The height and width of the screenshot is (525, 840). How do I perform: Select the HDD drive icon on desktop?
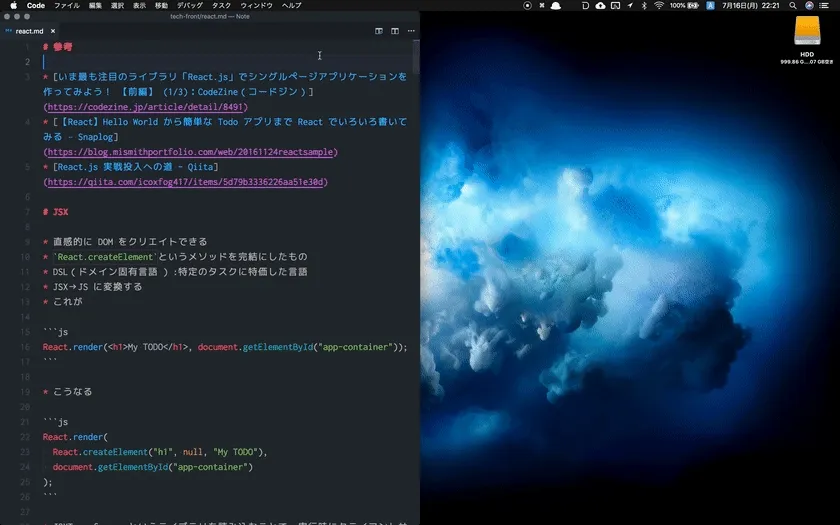click(807, 31)
